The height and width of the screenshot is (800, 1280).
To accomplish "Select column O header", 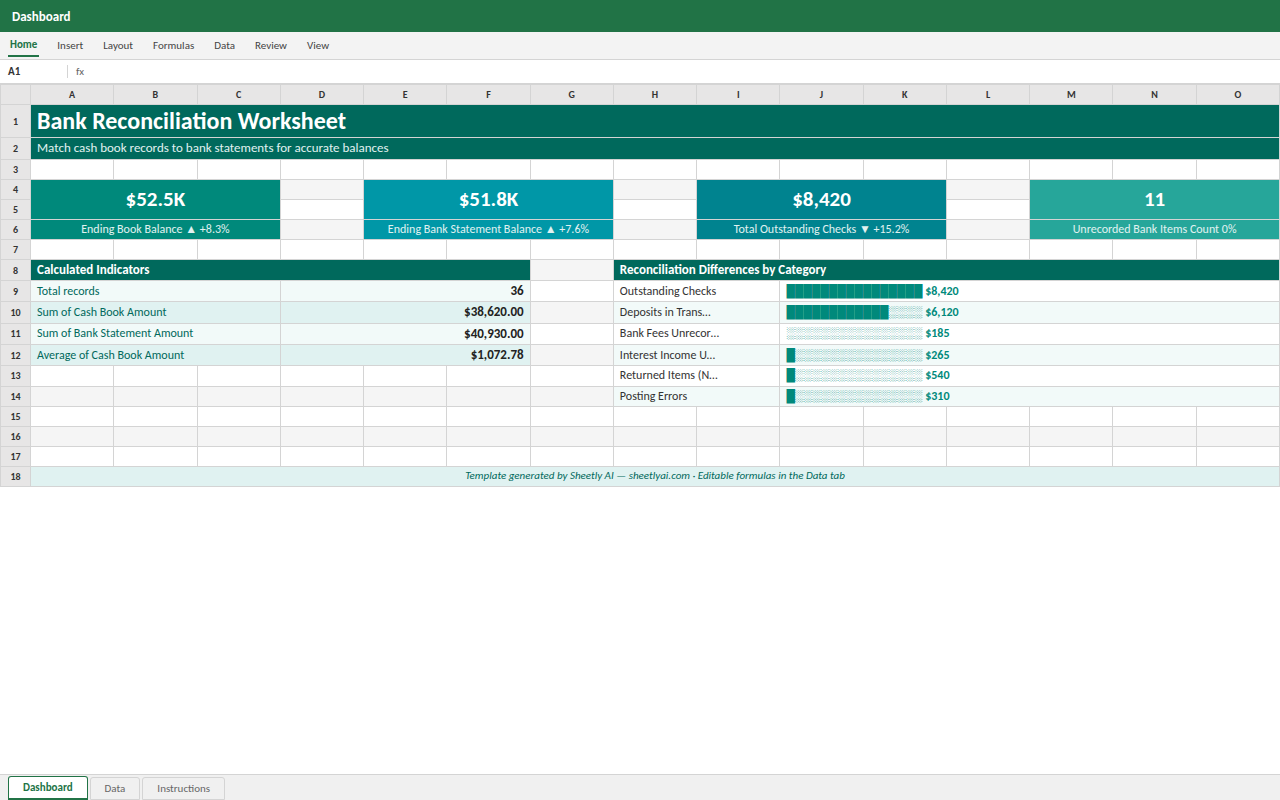I will tap(1238, 95).
